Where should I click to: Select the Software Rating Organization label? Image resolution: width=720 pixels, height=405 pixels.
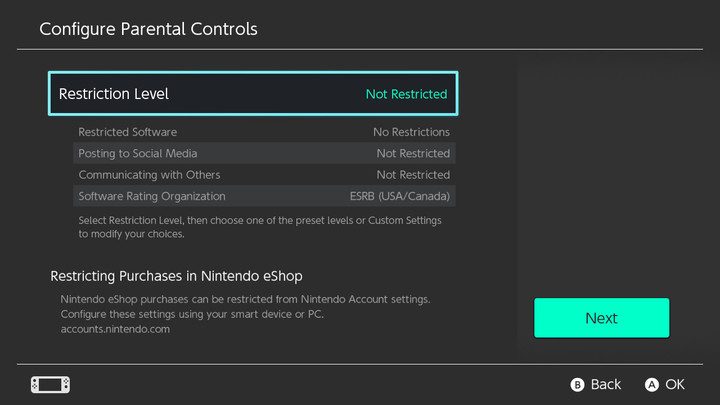click(152, 196)
